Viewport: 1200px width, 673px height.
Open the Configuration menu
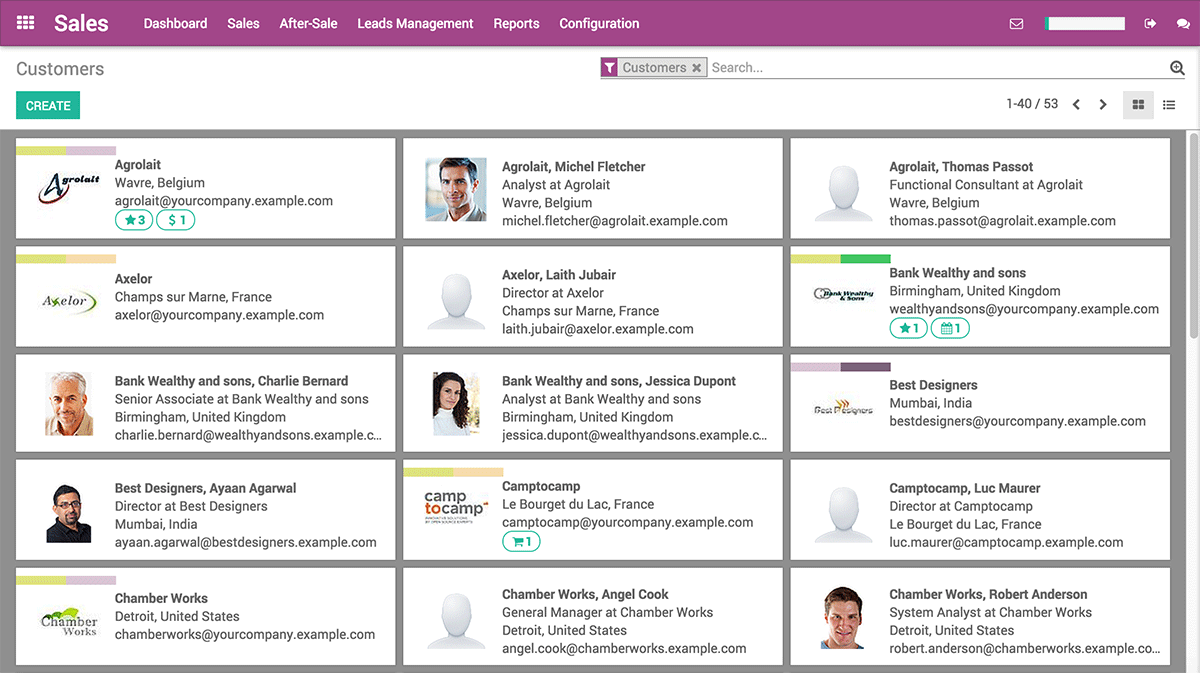[x=599, y=22]
